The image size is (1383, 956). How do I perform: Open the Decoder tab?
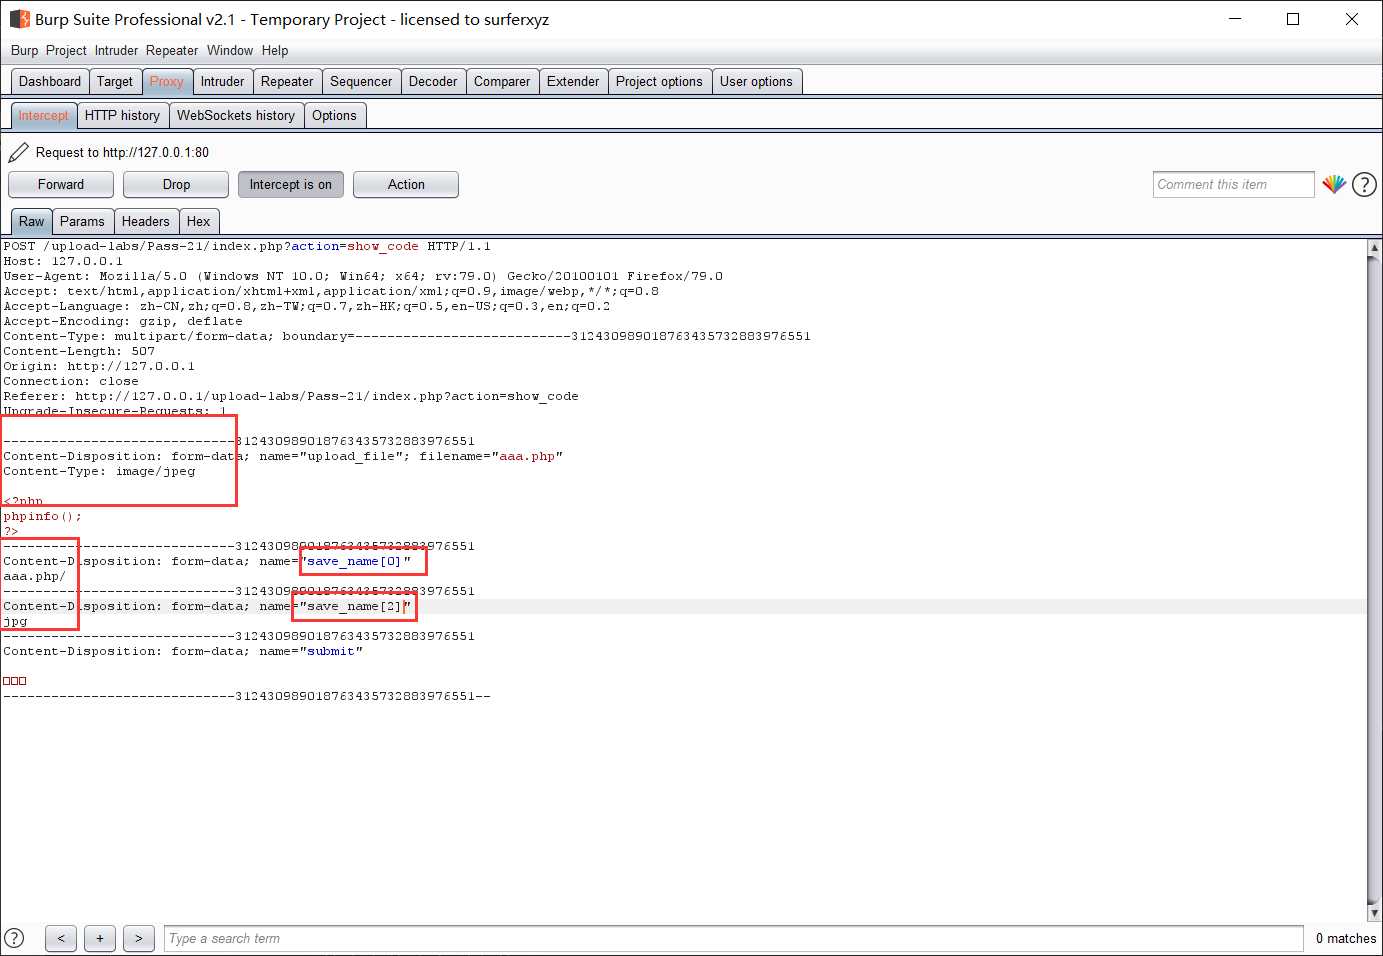433,82
